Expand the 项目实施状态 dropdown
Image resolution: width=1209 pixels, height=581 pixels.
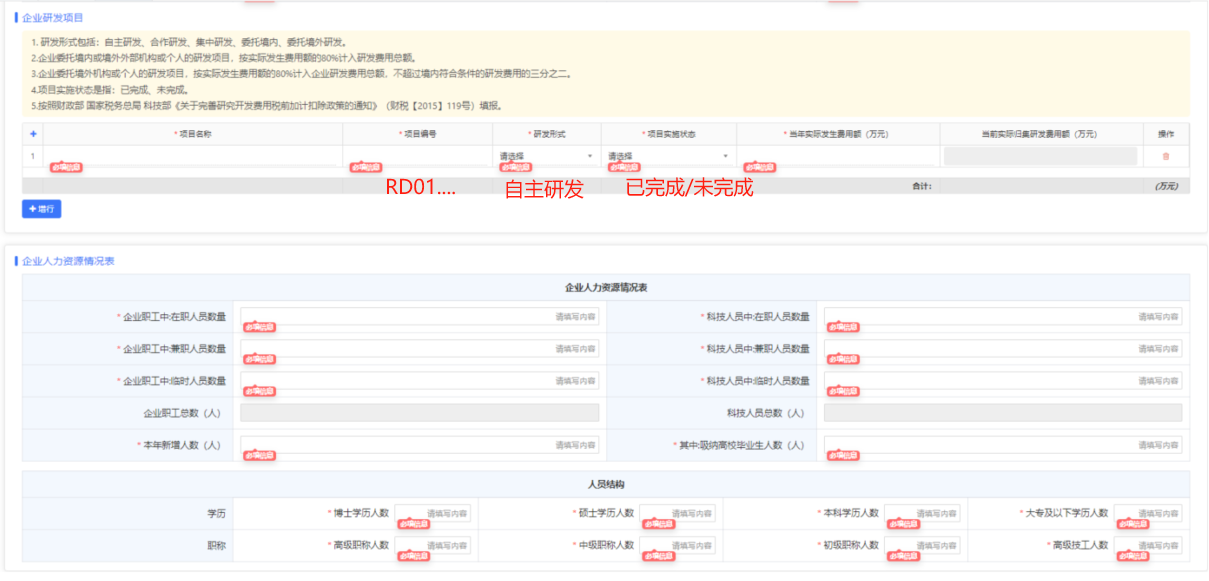click(x=668, y=156)
